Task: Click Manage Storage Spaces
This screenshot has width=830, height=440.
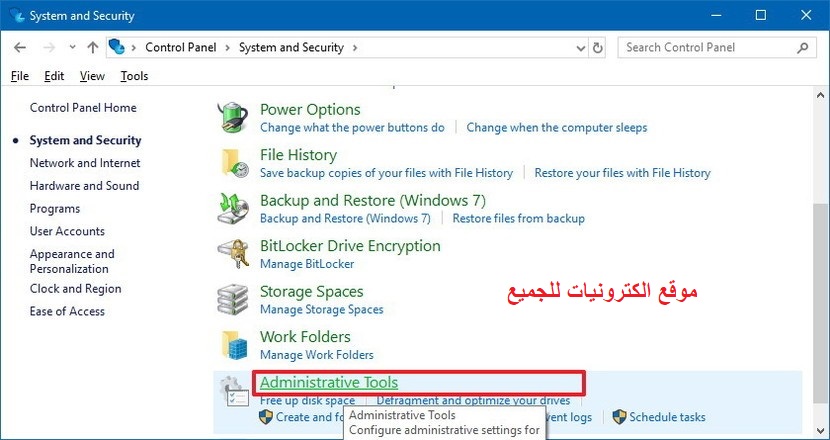Action: point(321,309)
